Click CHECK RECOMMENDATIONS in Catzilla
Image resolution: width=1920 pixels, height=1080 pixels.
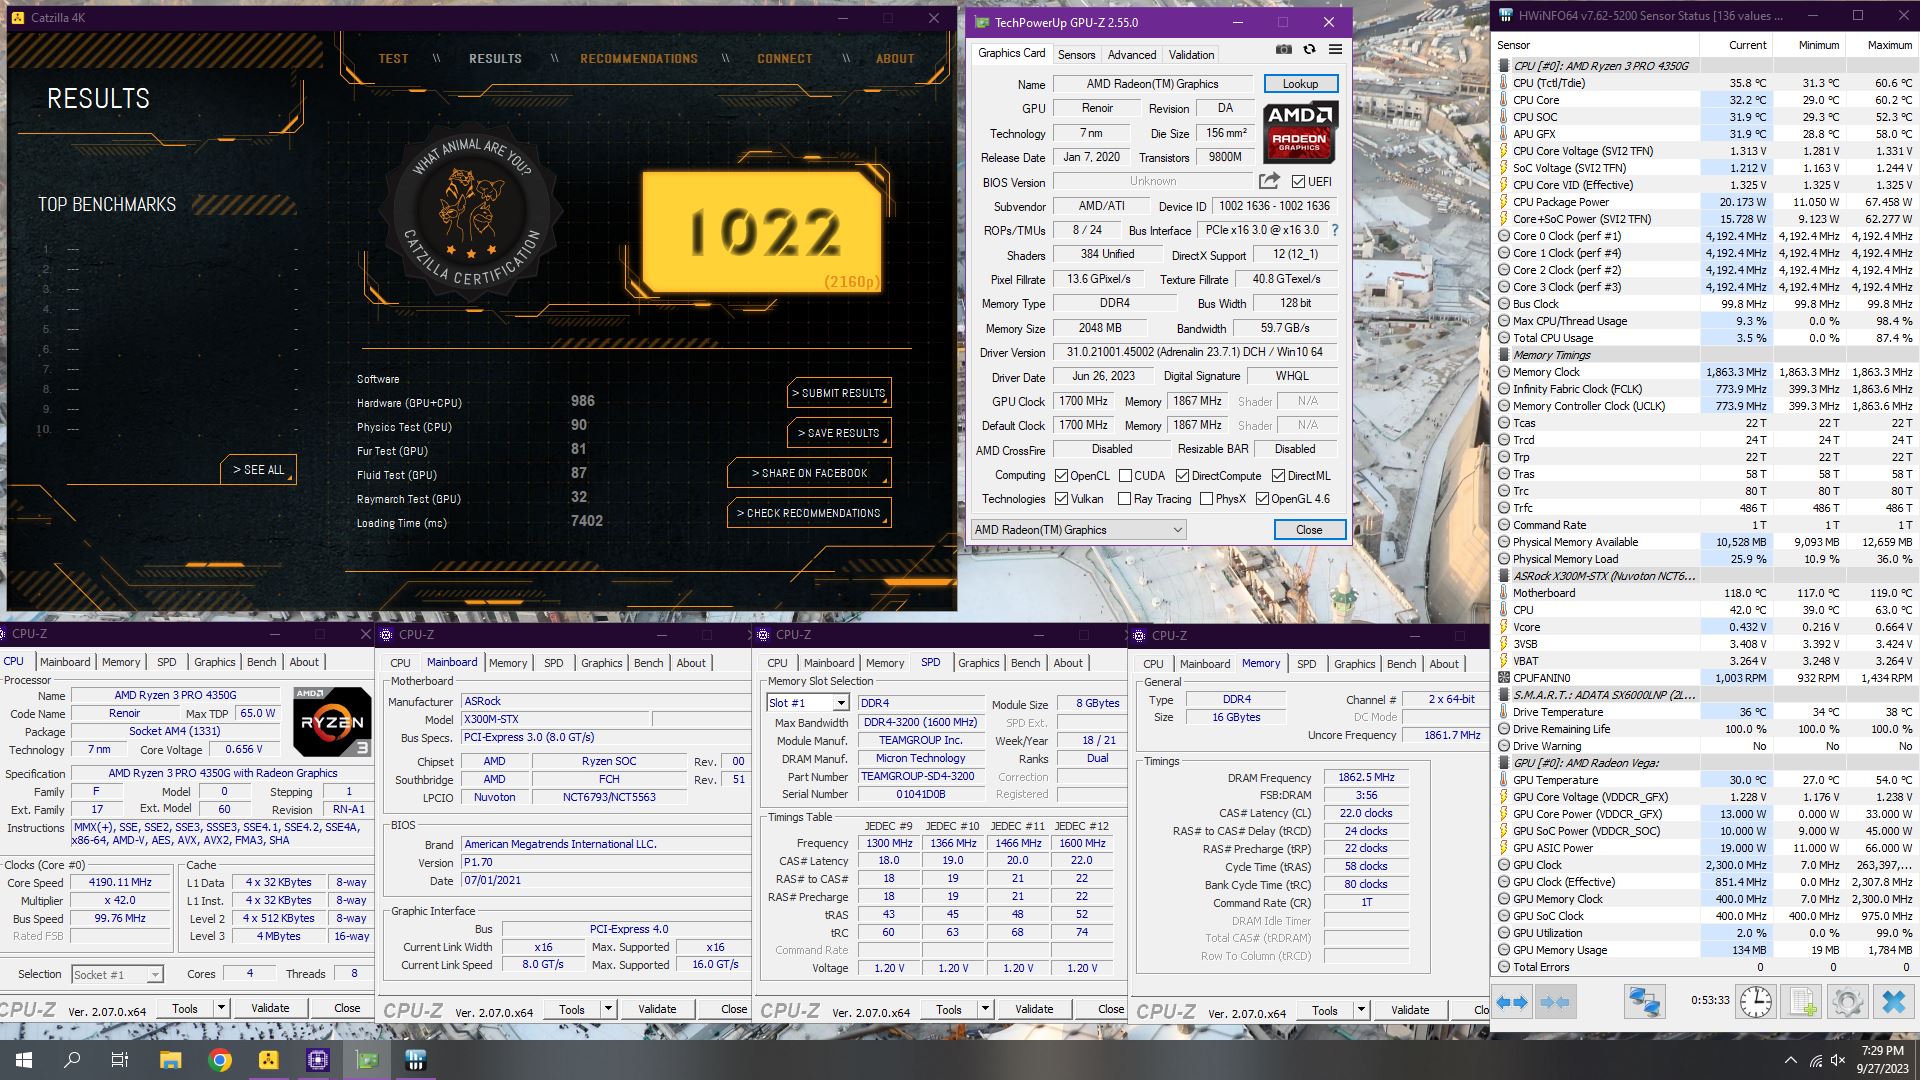tap(809, 513)
